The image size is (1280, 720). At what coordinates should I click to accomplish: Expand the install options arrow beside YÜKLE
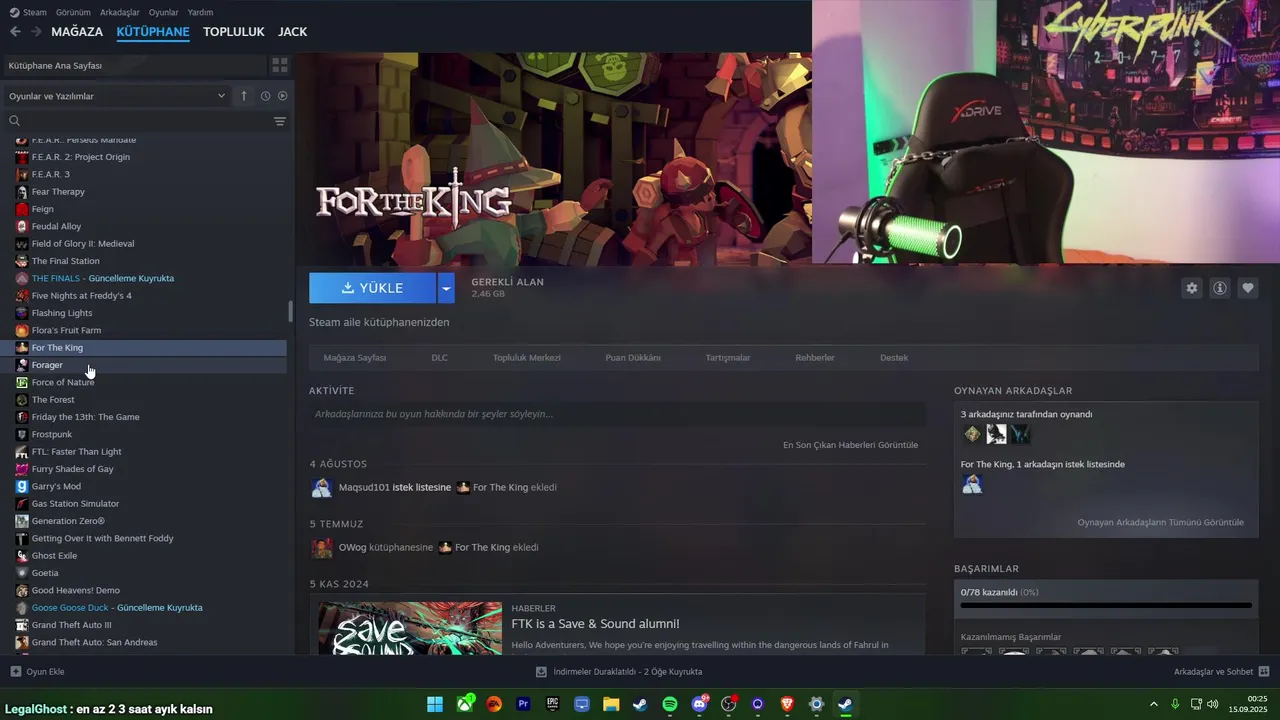click(x=446, y=288)
